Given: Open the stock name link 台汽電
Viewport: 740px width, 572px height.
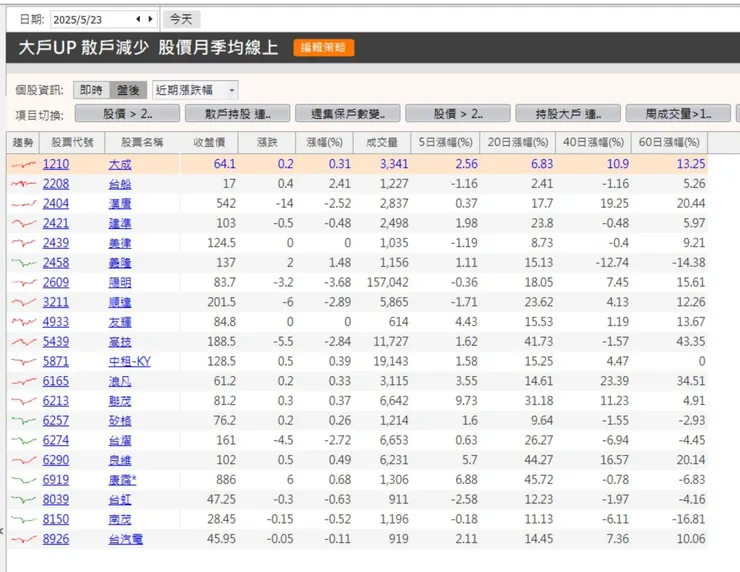Looking at the screenshot, I should pyautogui.click(x=126, y=539).
